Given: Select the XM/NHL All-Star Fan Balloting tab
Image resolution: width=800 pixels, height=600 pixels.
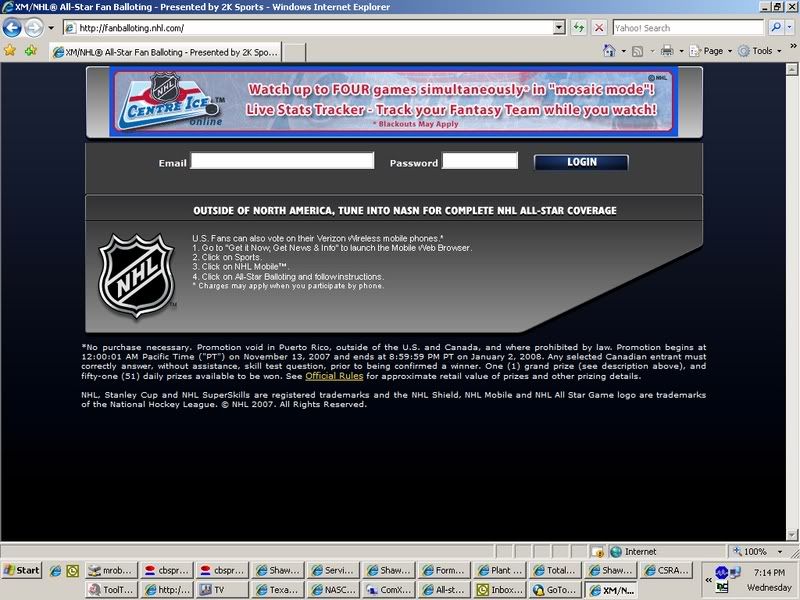Looking at the screenshot, I should [x=165, y=52].
